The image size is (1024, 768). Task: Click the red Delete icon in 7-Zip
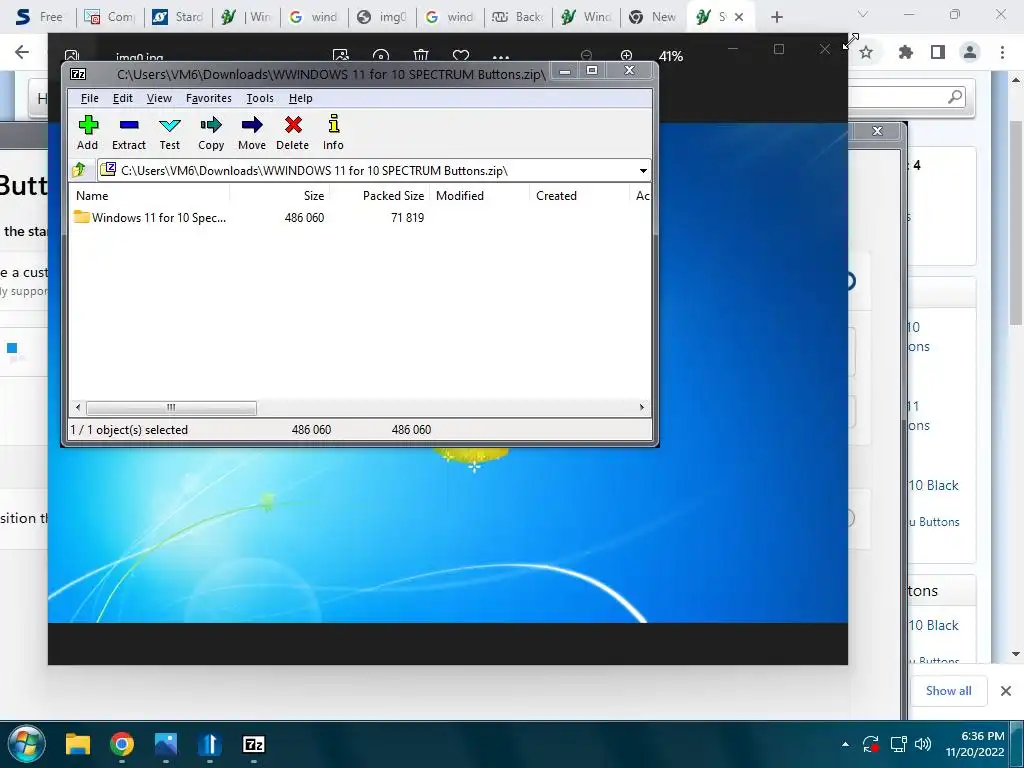click(293, 133)
